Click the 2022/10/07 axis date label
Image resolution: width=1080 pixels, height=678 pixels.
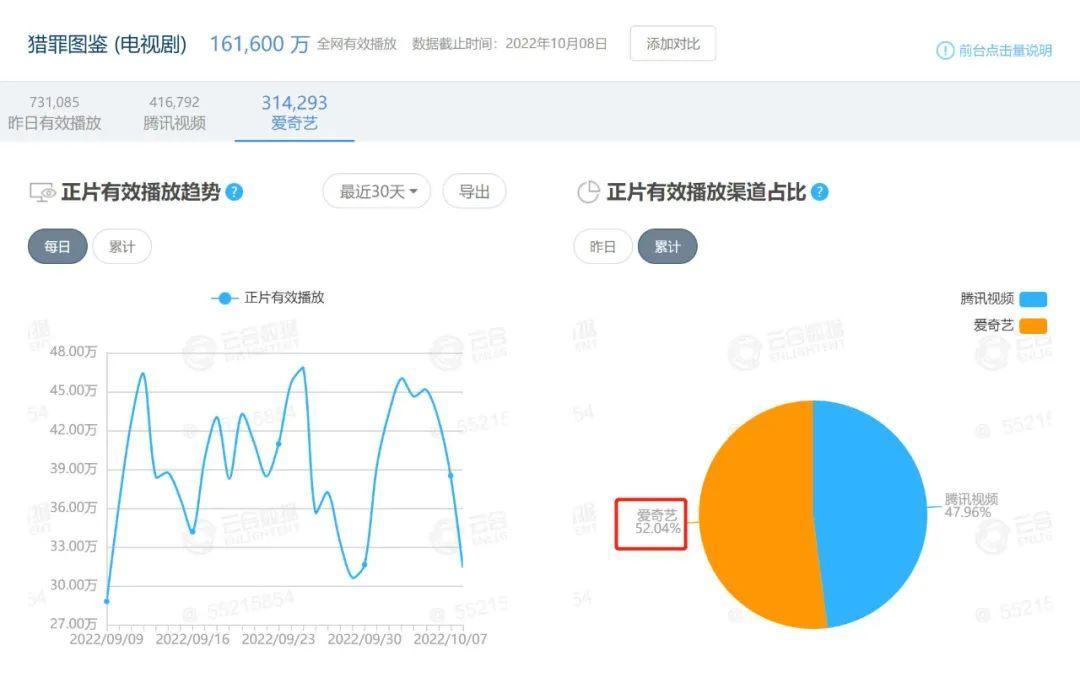(450, 639)
